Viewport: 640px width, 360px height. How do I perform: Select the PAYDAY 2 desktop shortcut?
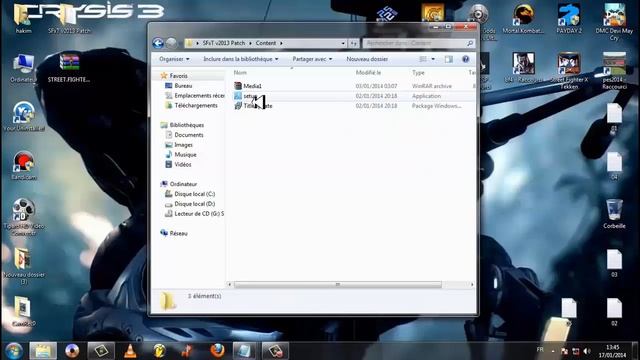tap(569, 18)
